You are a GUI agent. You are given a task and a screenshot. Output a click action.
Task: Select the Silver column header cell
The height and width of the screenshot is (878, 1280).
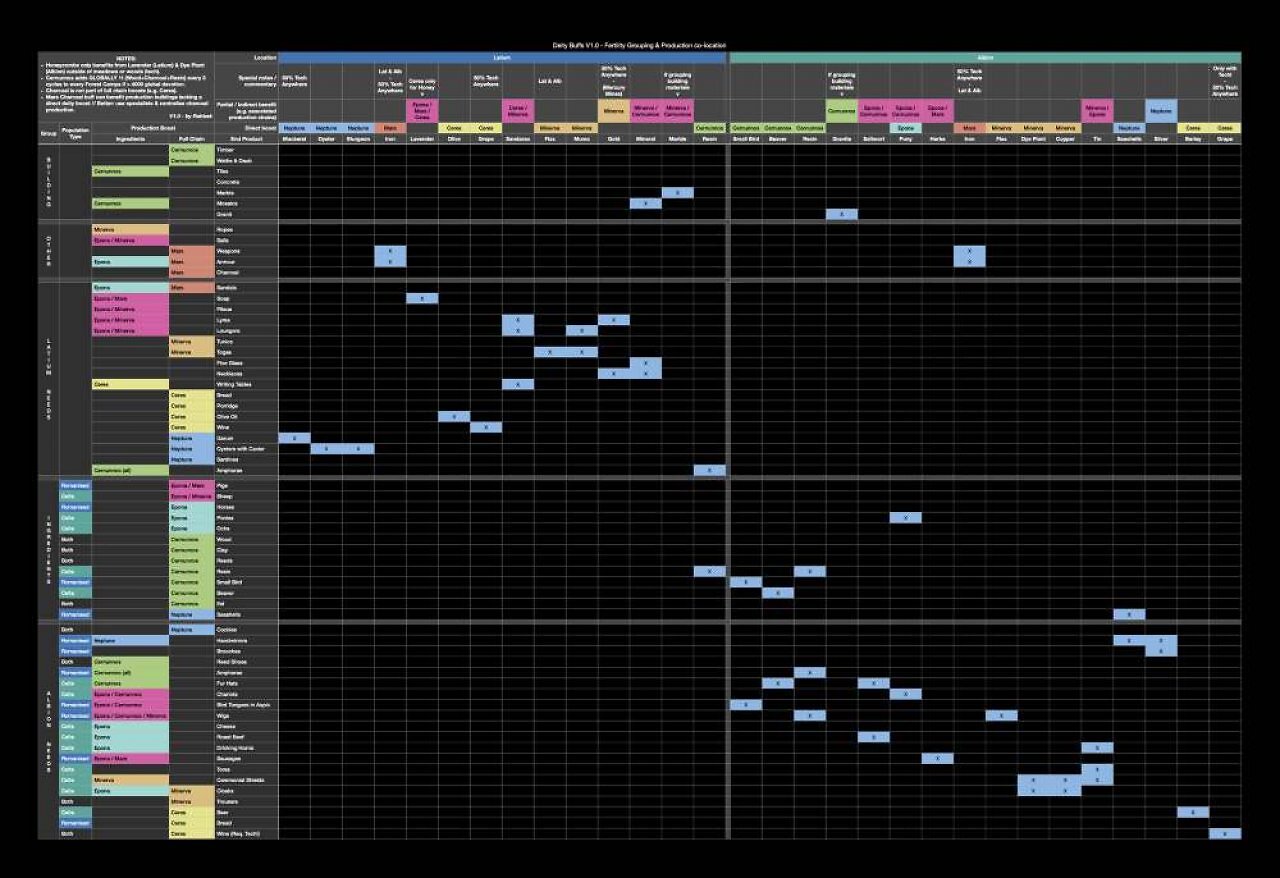(x=1161, y=139)
